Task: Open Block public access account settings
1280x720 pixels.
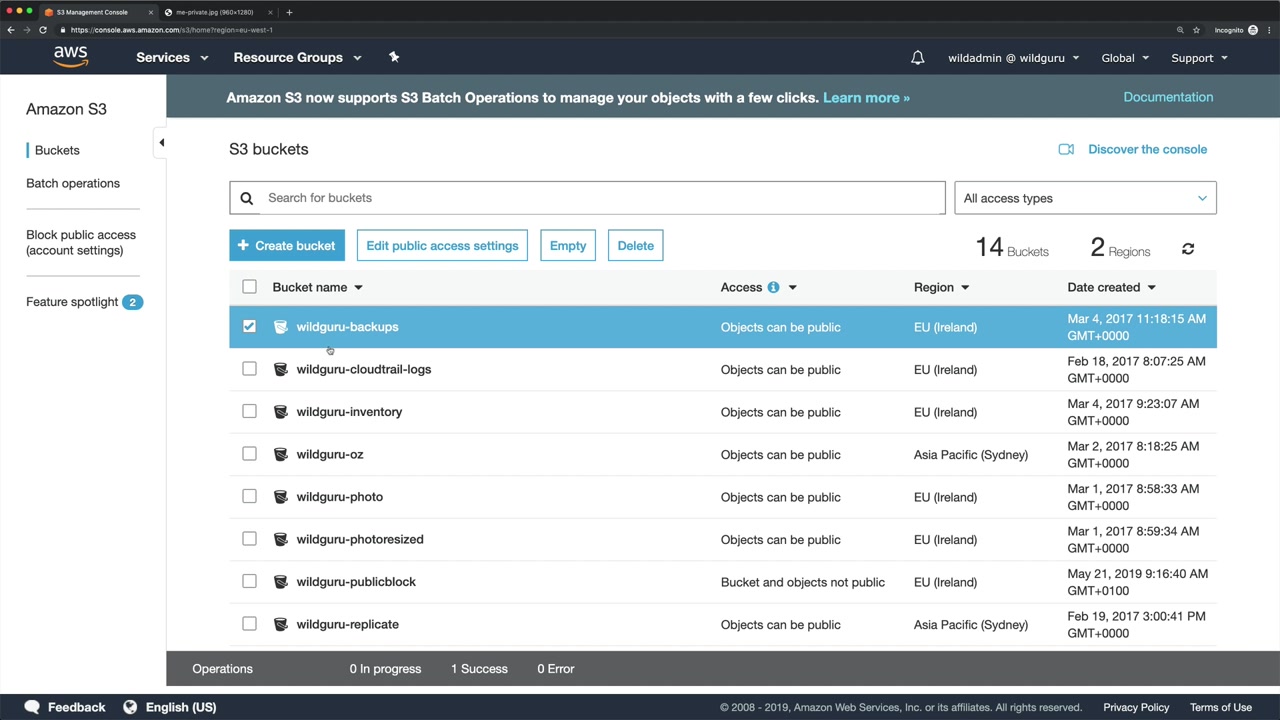Action: pyautogui.click(x=81, y=242)
